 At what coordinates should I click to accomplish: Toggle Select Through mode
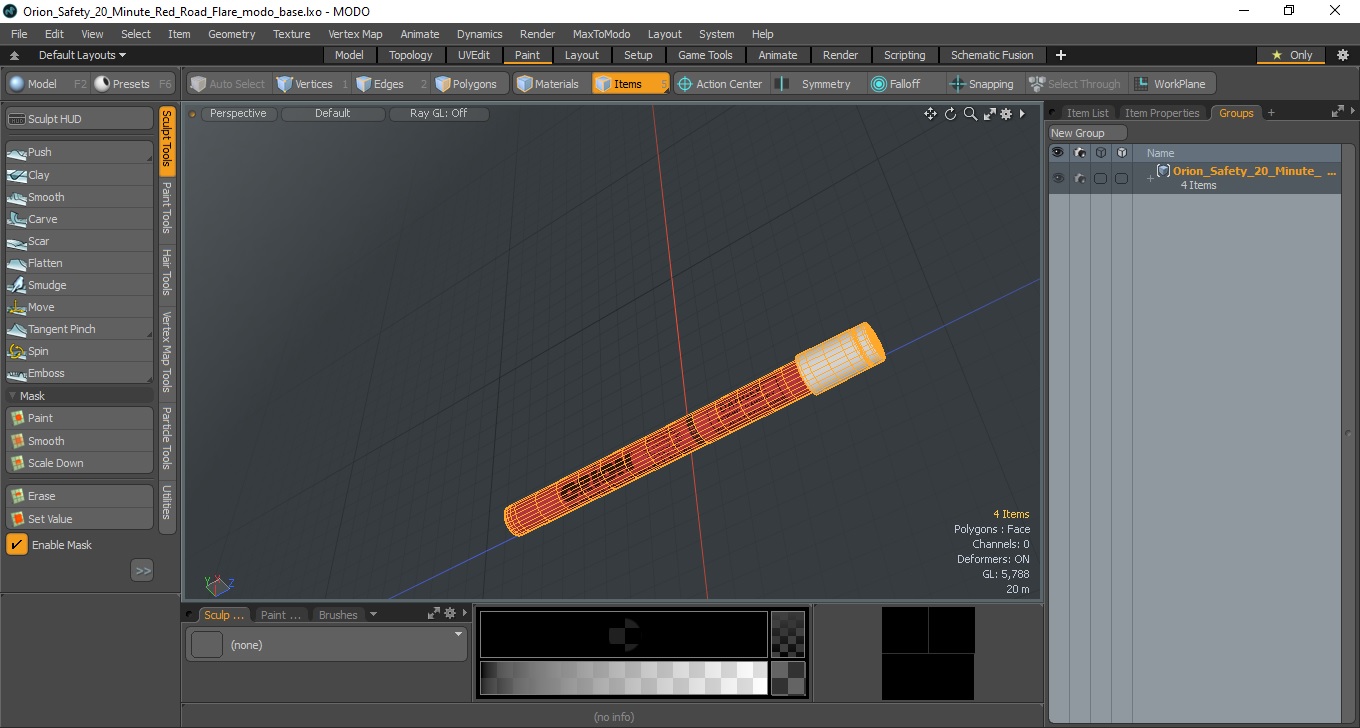(1076, 84)
